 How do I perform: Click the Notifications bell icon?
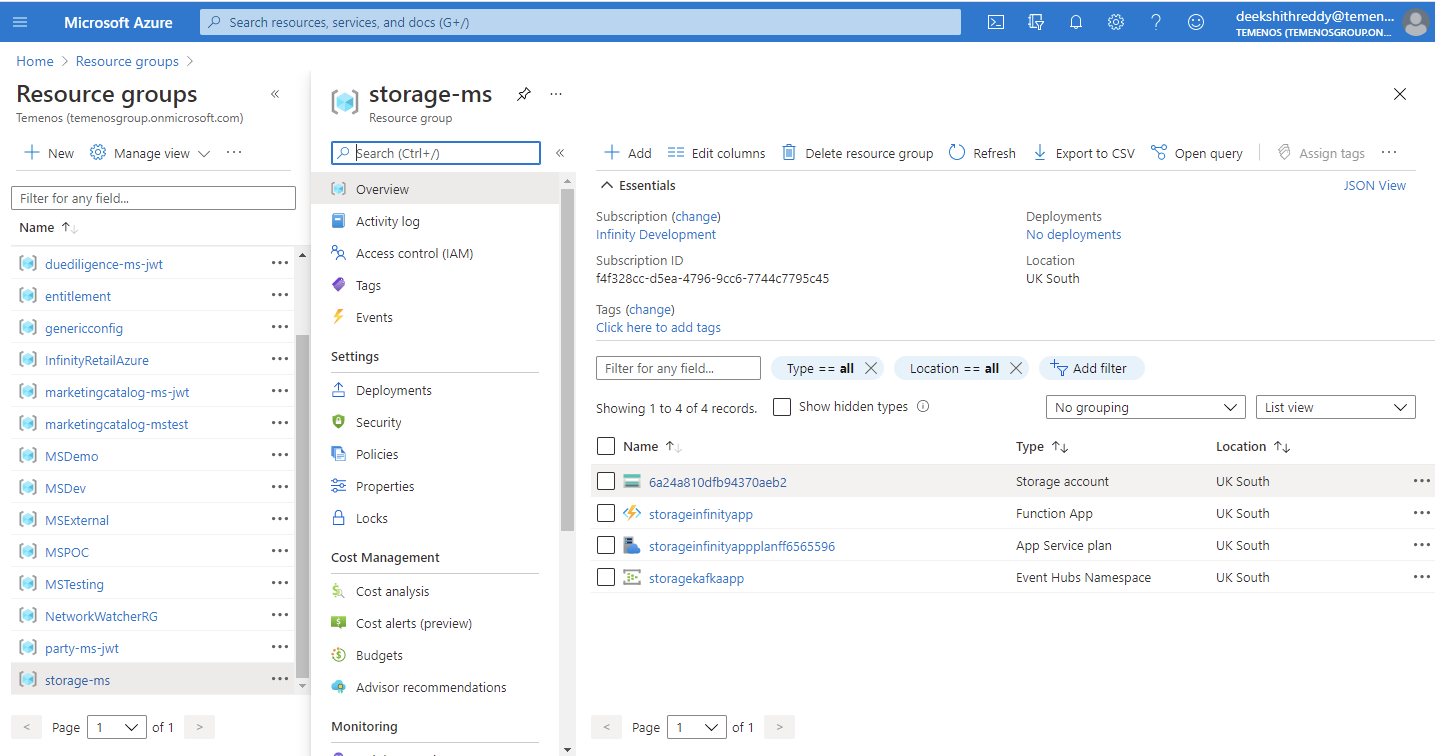click(x=1076, y=22)
